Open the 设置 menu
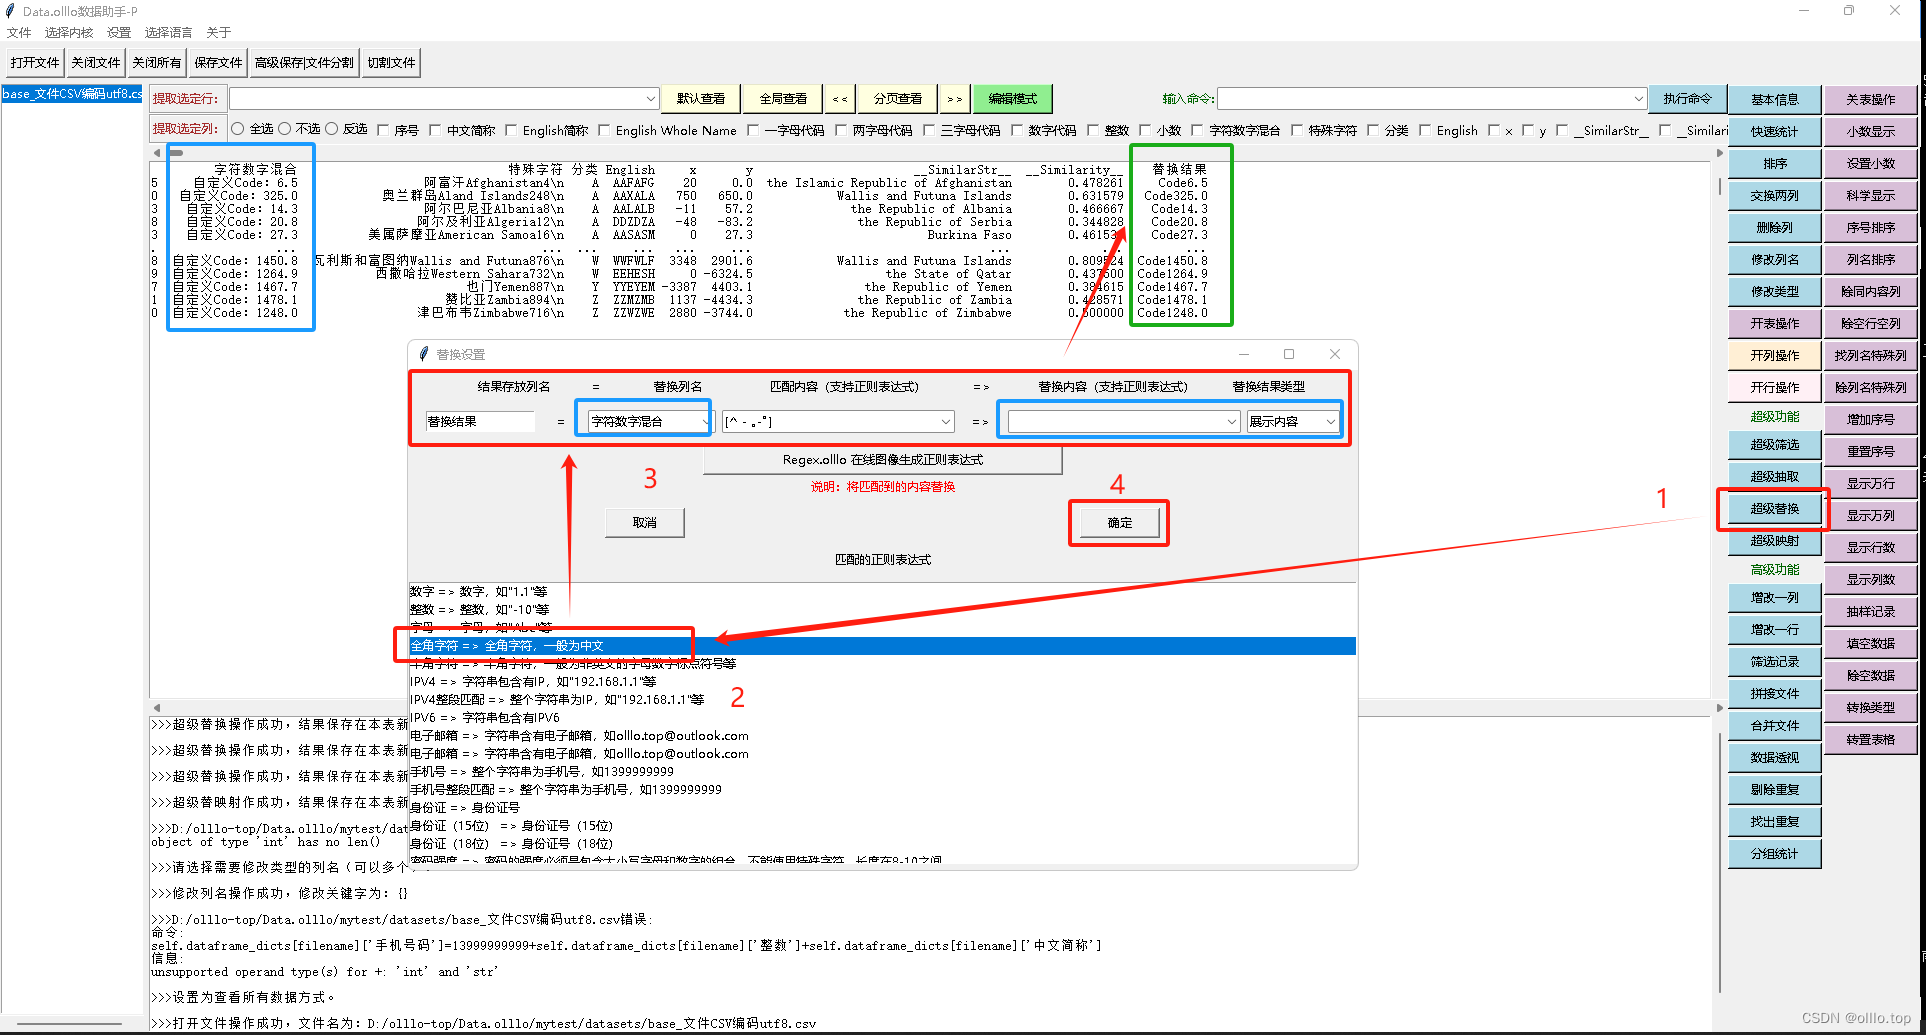 point(119,32)
